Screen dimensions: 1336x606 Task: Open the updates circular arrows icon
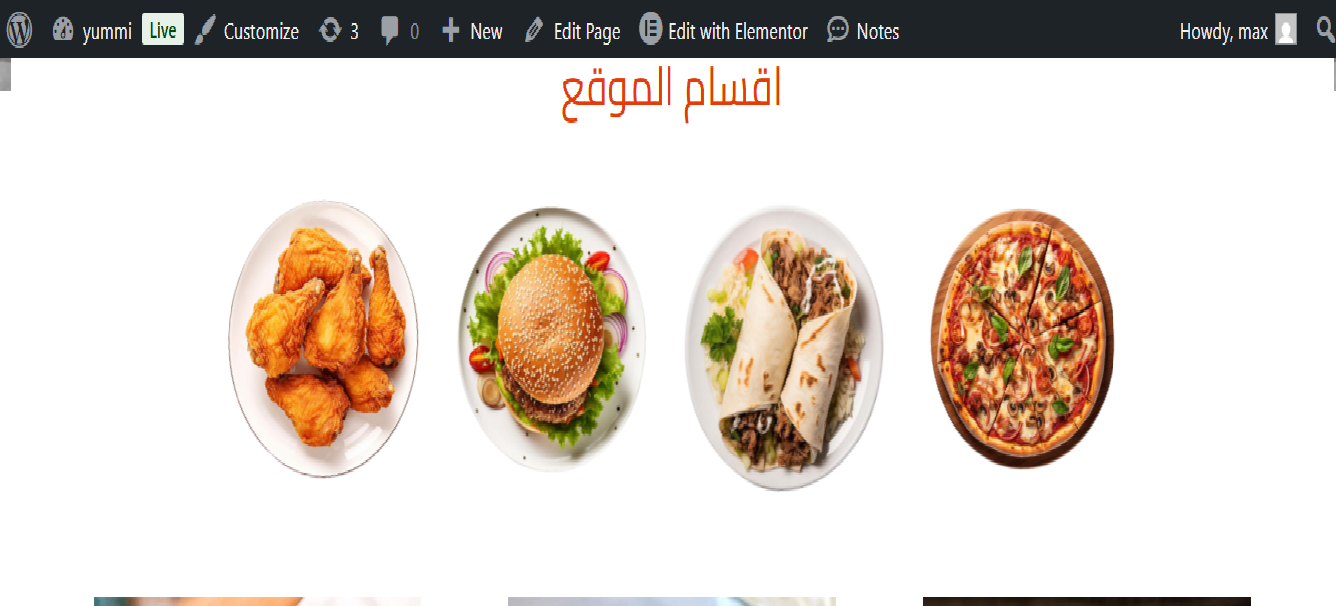(330, 31)
